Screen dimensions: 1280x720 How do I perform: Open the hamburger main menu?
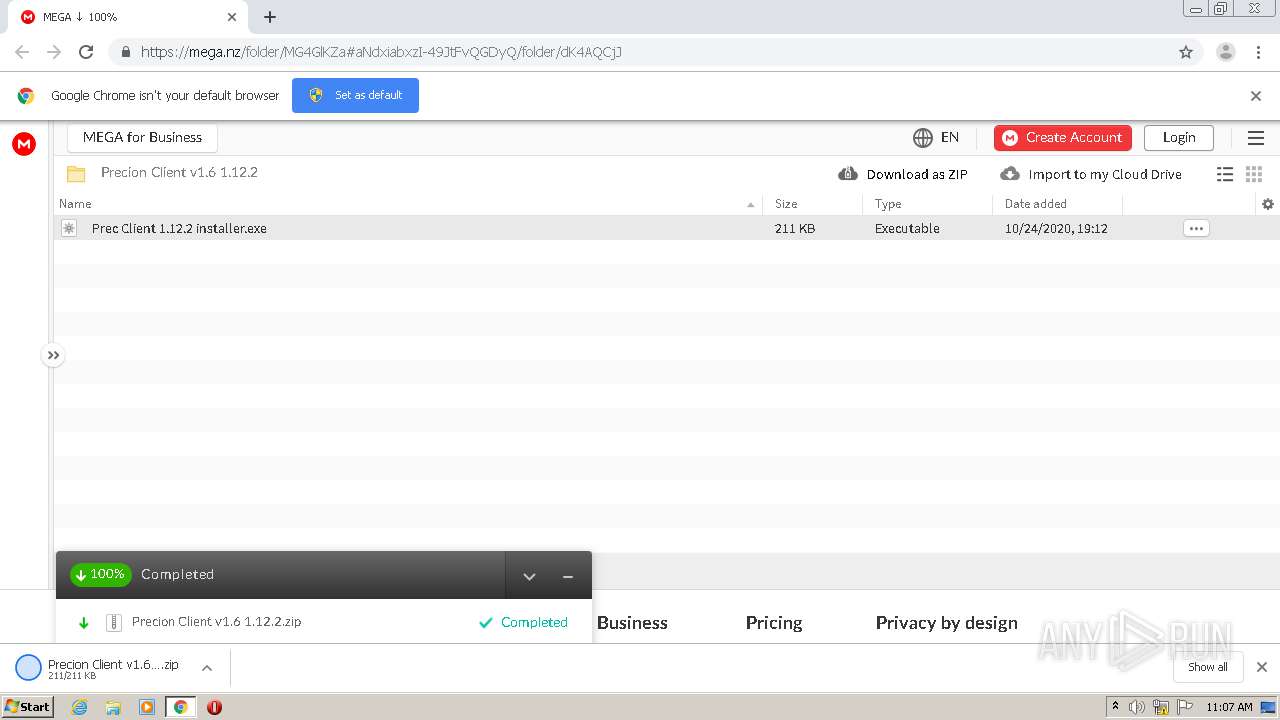point(1256,138)
